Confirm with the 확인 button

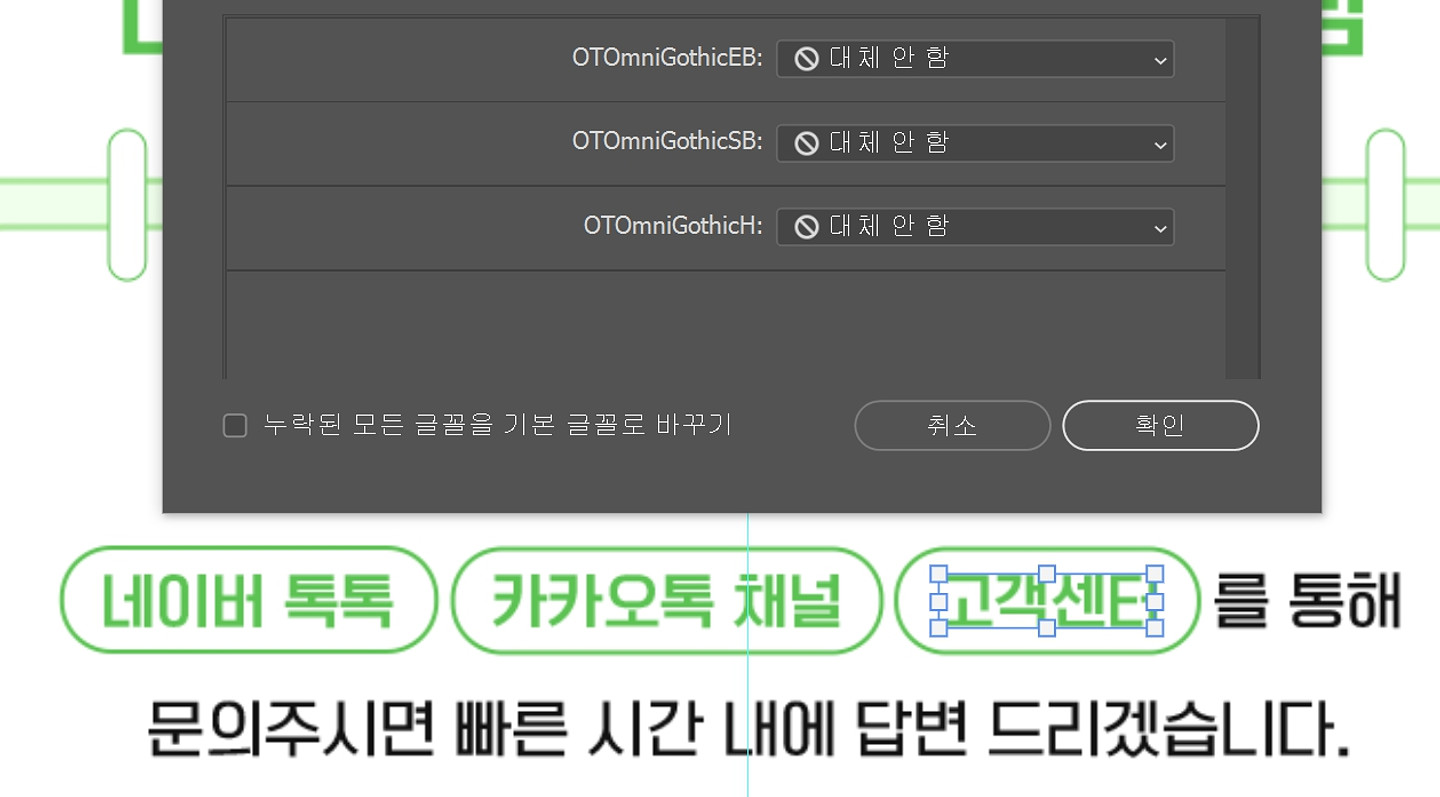(x=1160, y=426)
